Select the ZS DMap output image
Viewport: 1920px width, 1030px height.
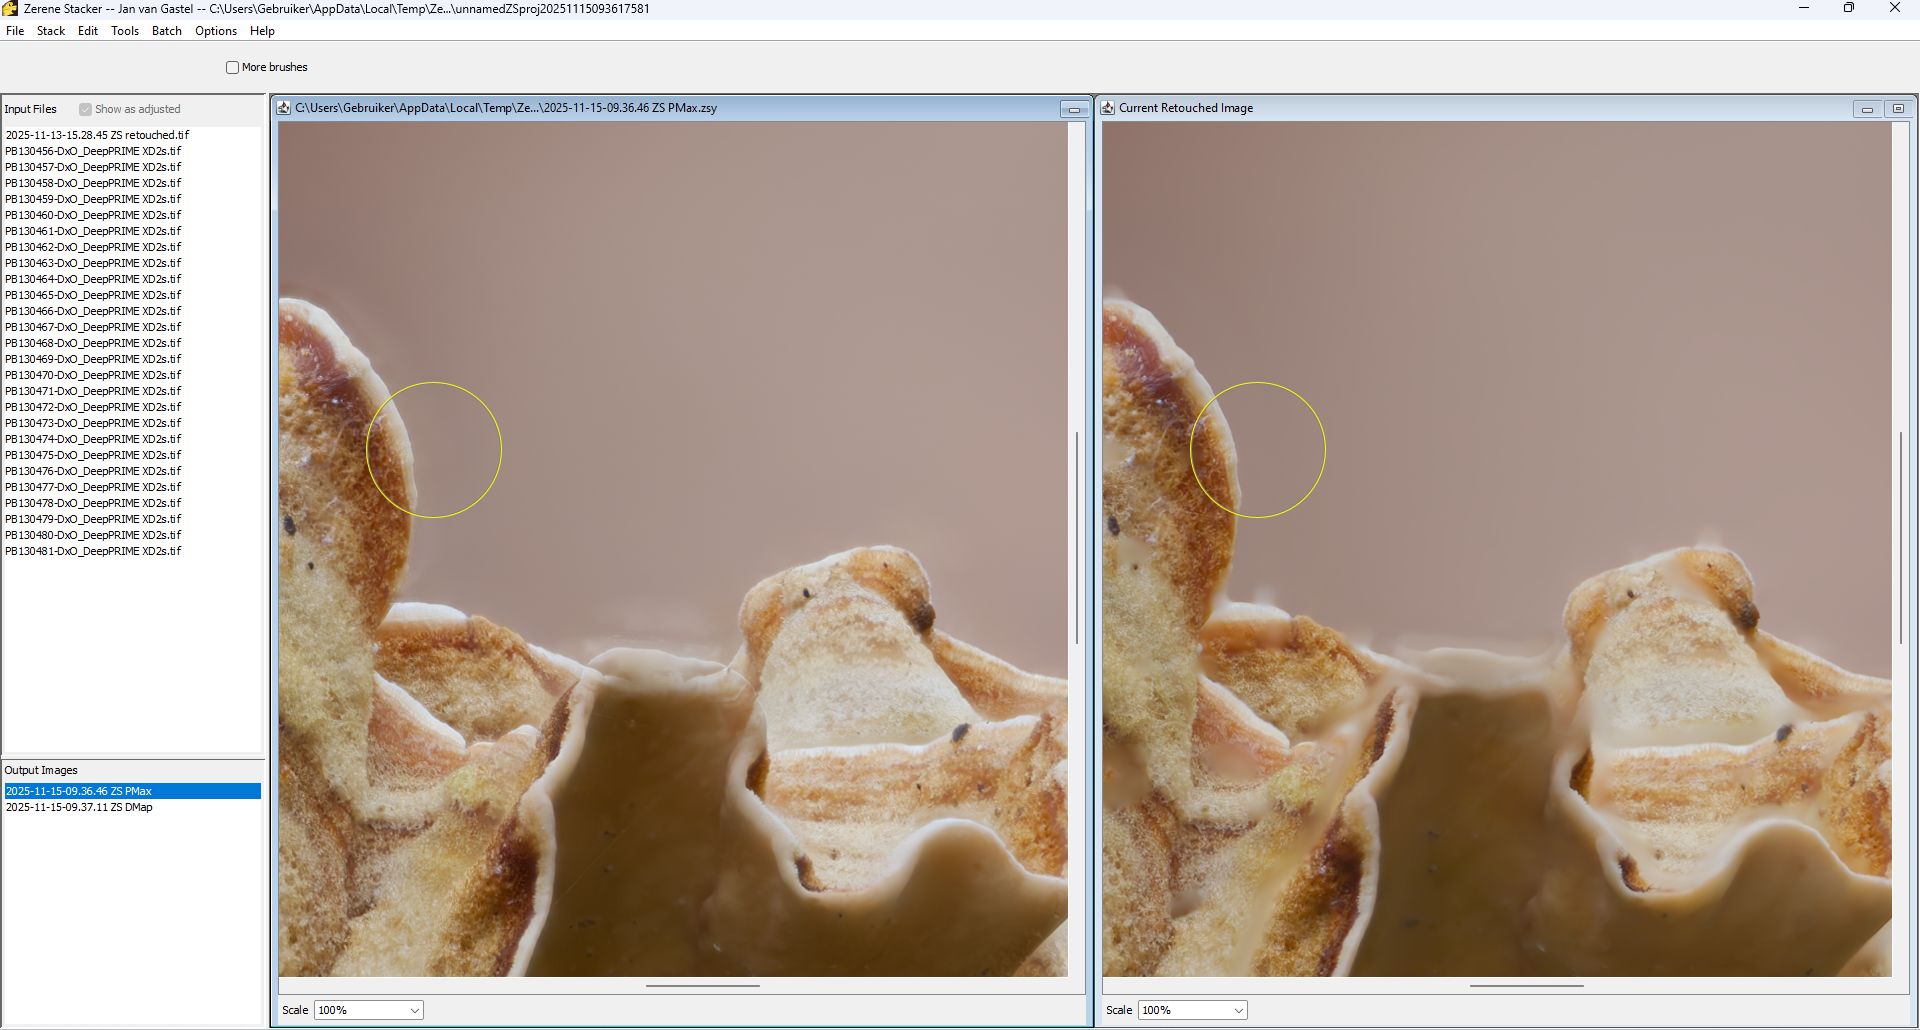[79, 807]
